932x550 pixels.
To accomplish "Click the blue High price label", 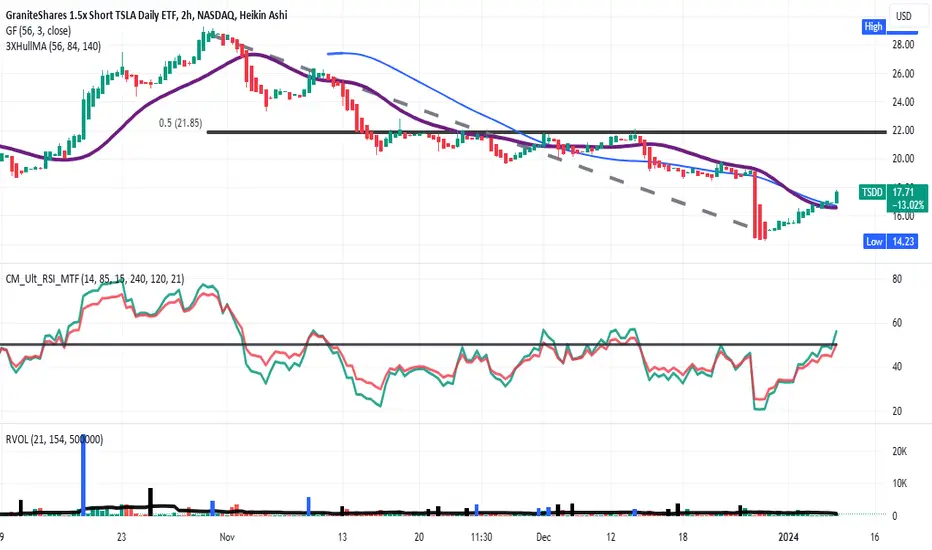I will coord(873,26).
